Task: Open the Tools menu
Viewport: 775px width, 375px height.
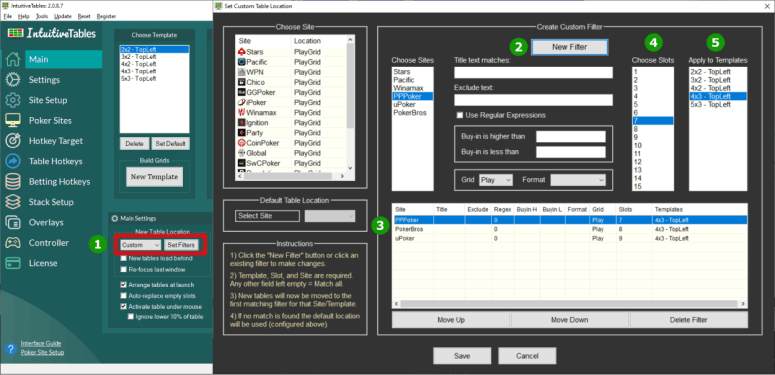Action: point(42,16)
